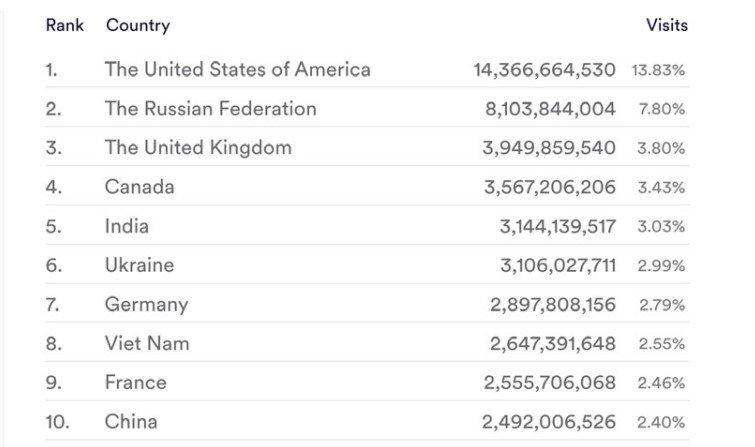Viewport: 755px width, 447px height.
Task: Click the 13.83% percentage figure
Action: 658,70
